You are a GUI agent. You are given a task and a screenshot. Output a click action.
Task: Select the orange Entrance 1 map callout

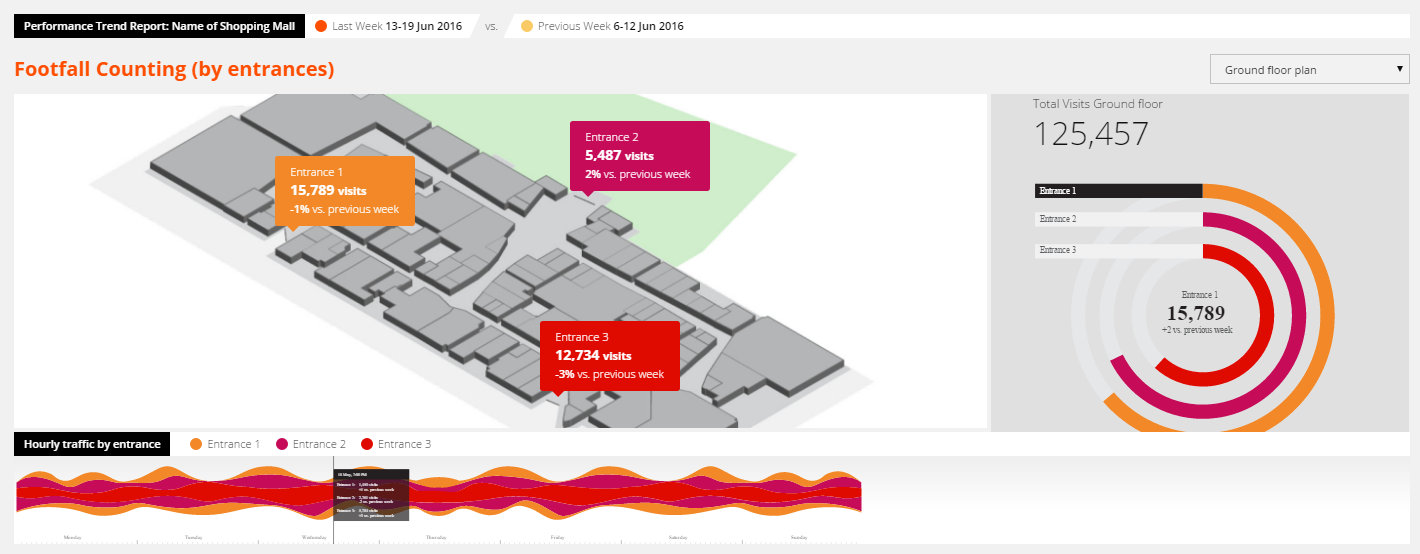click(344, 190)
